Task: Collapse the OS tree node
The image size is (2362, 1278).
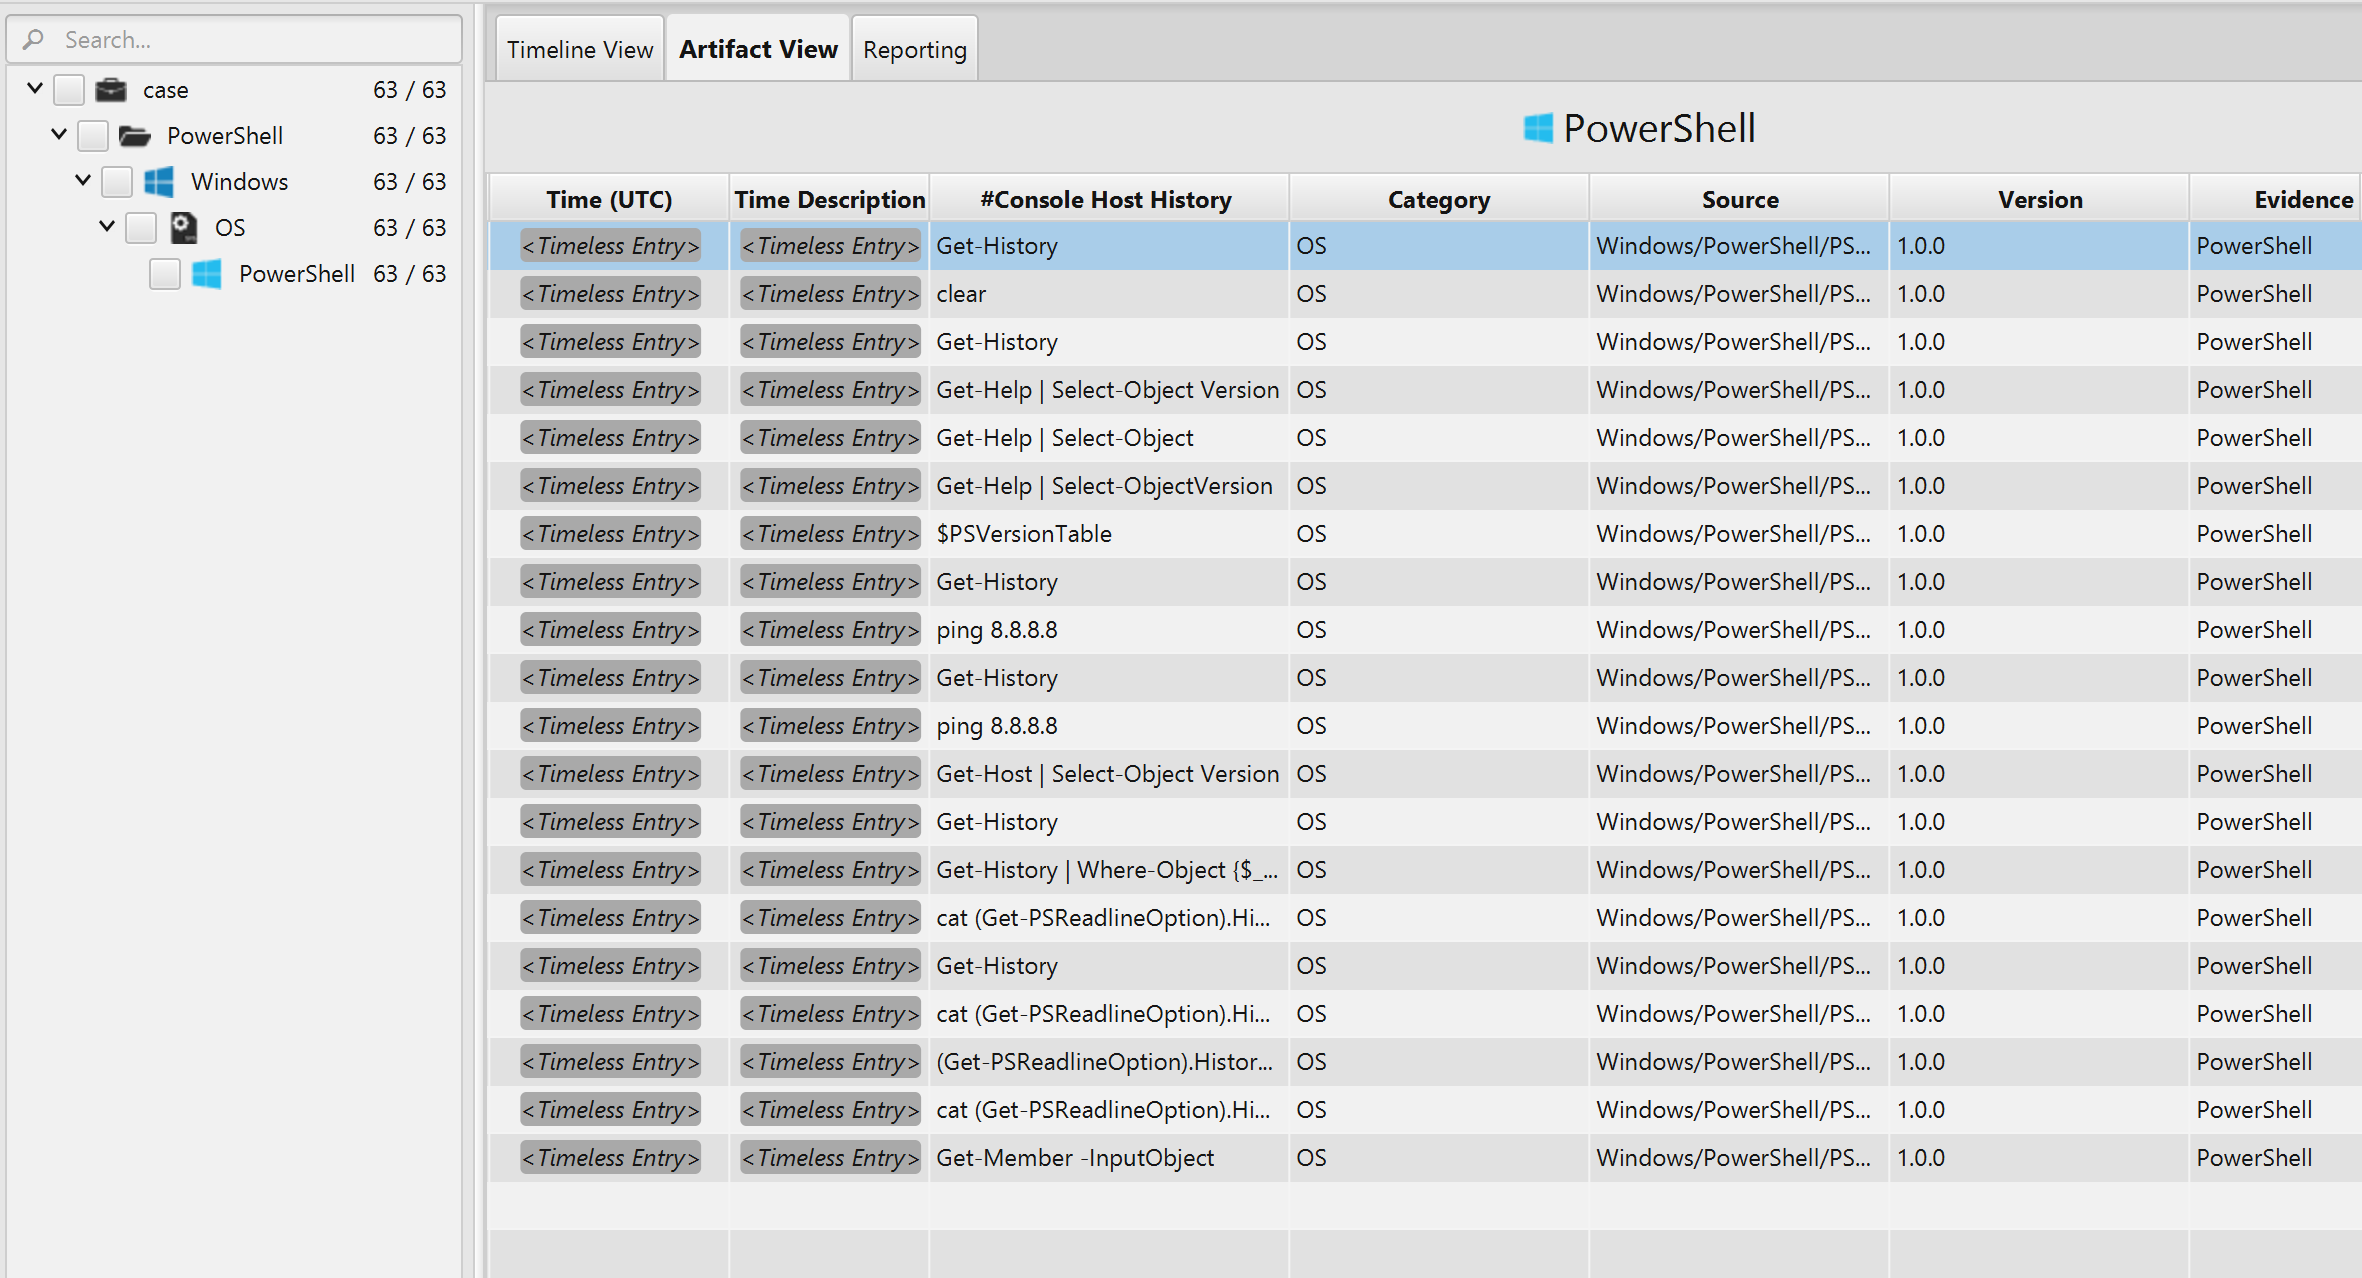Action: 107,226
